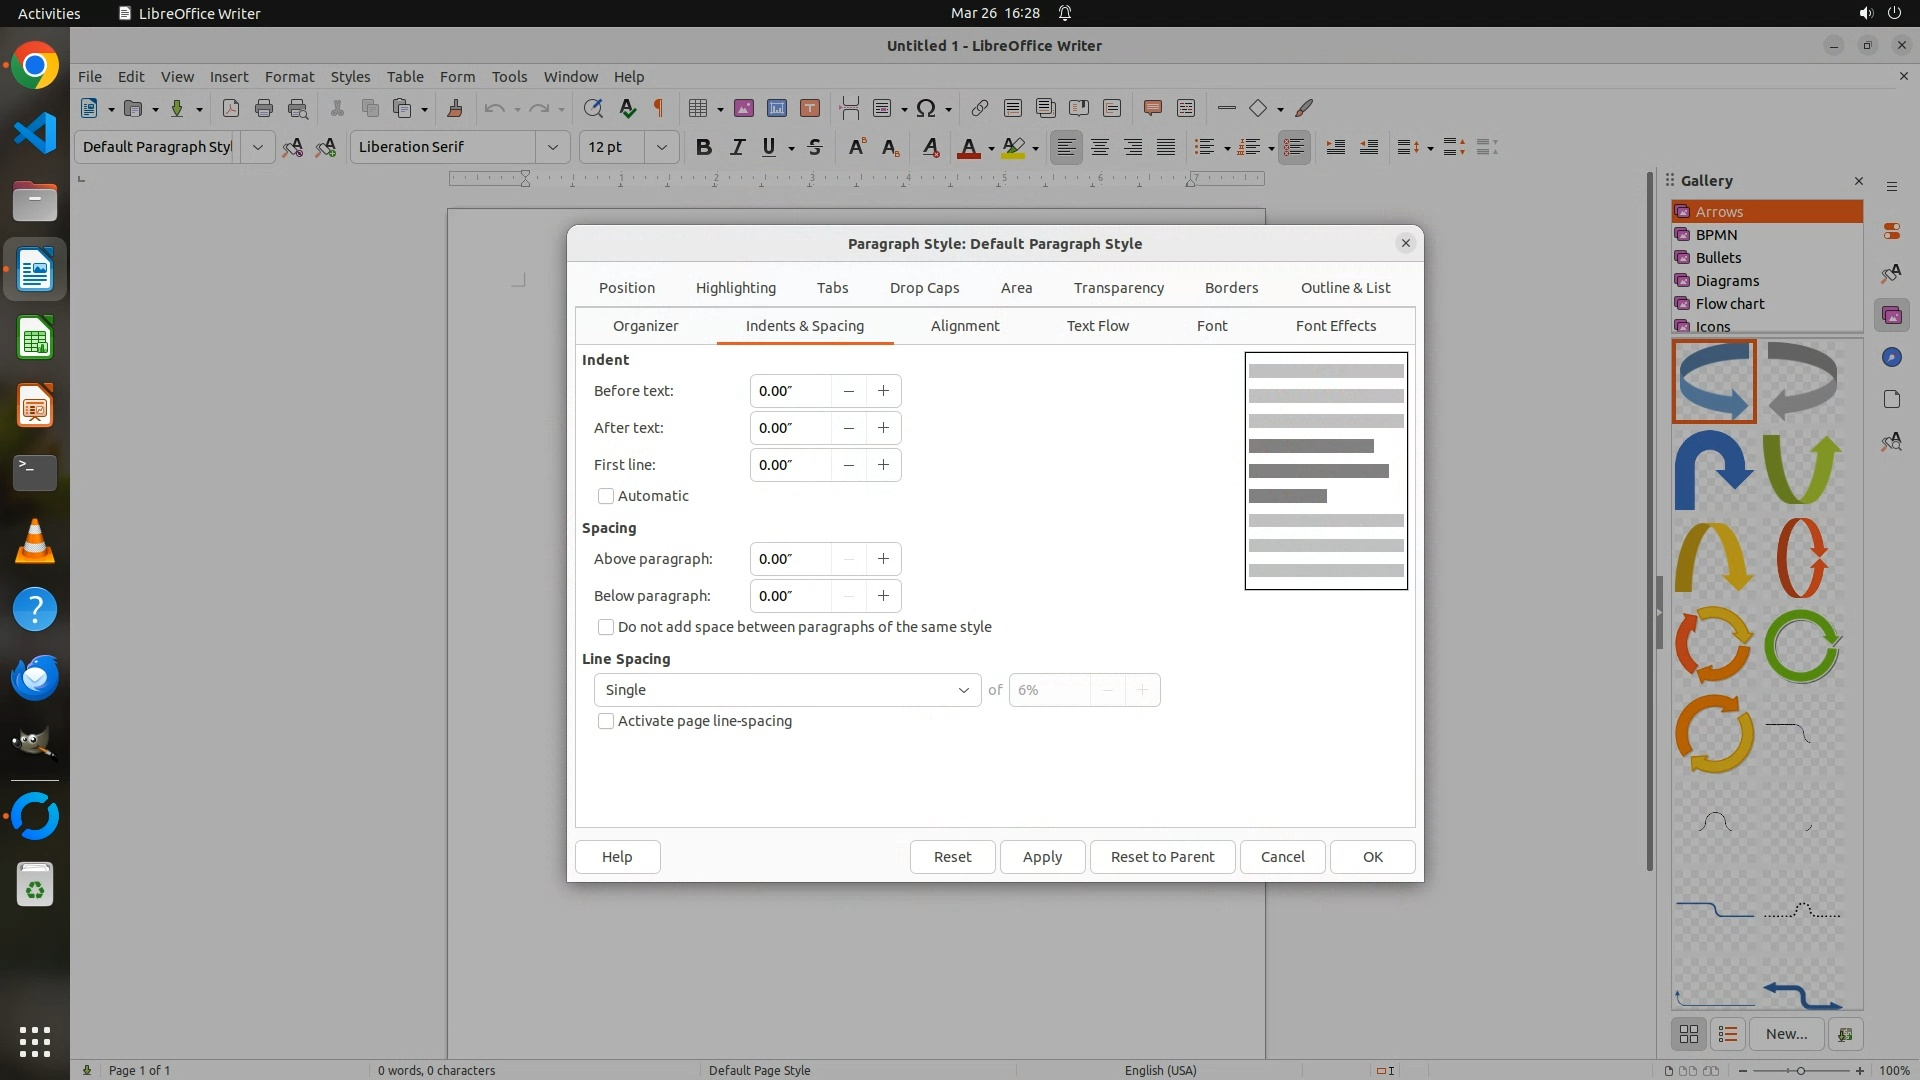
Task: Toggle formatting marks (pilcrow) icon
Action: pyautogui.click(x=659, y=108)
